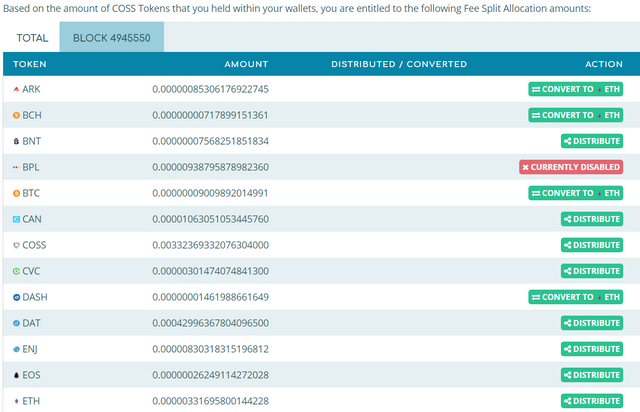Switch to the TOTAL tab
The height and width of the screenshot is (412, 640).
[x=32, y=38]
